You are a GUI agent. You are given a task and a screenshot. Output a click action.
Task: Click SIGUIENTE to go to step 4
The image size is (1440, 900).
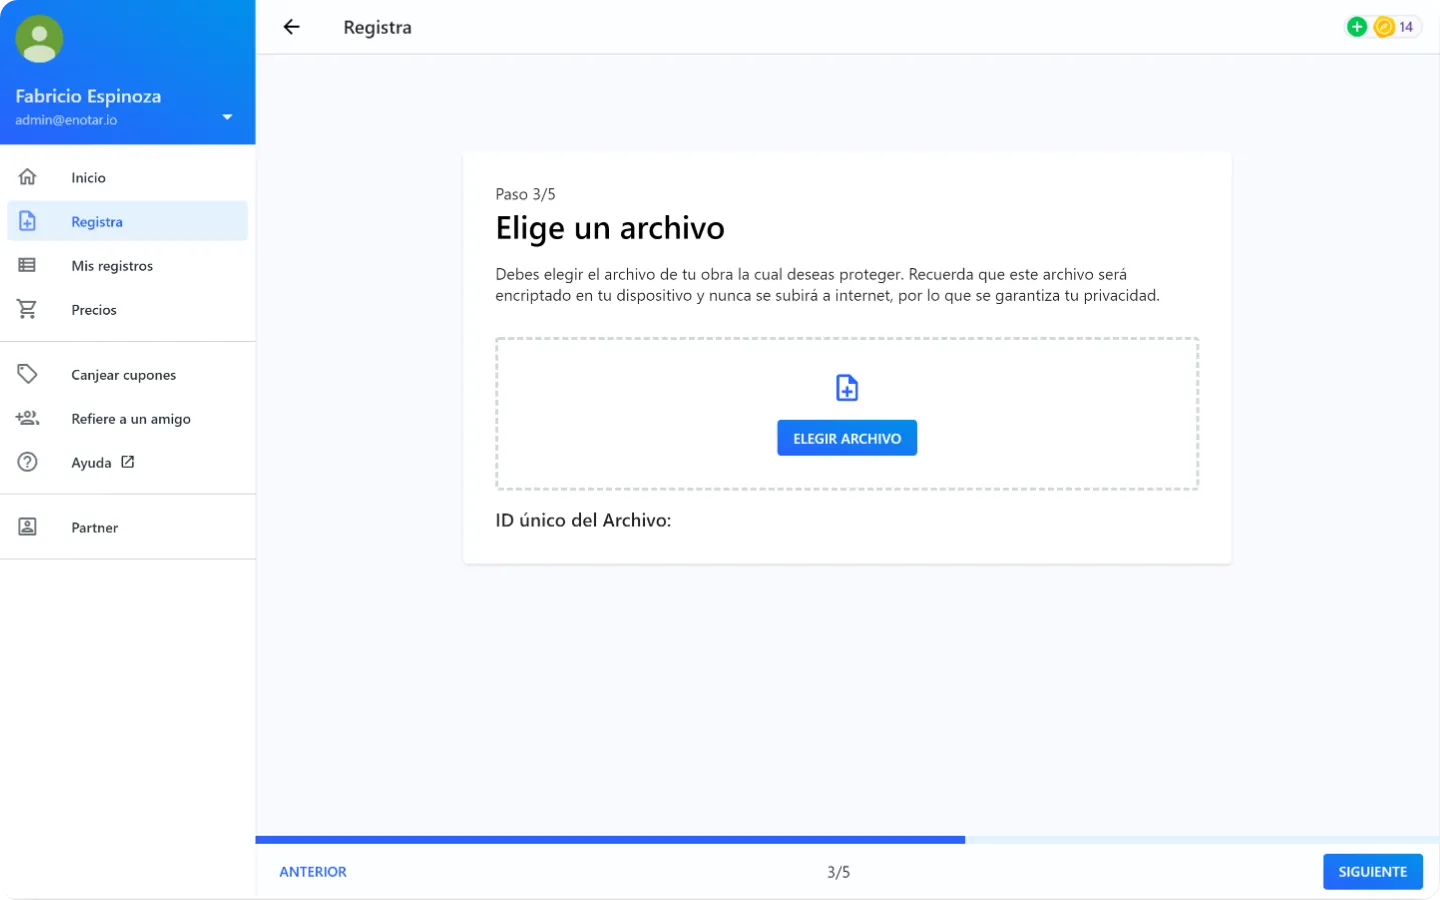[x=1372, y=871]
